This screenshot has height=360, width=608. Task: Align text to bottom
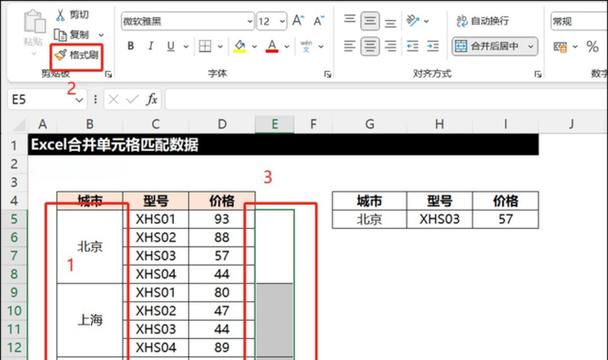tap(390, 22)
